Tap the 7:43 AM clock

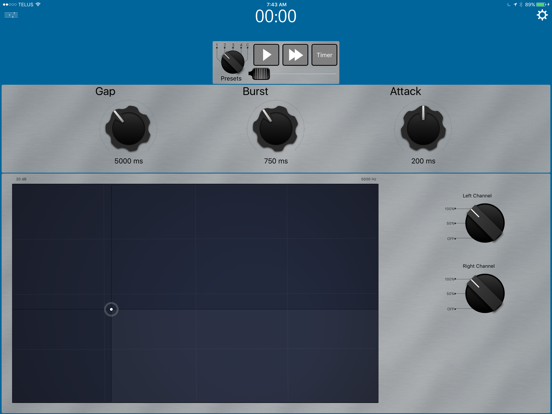(276, 4)
